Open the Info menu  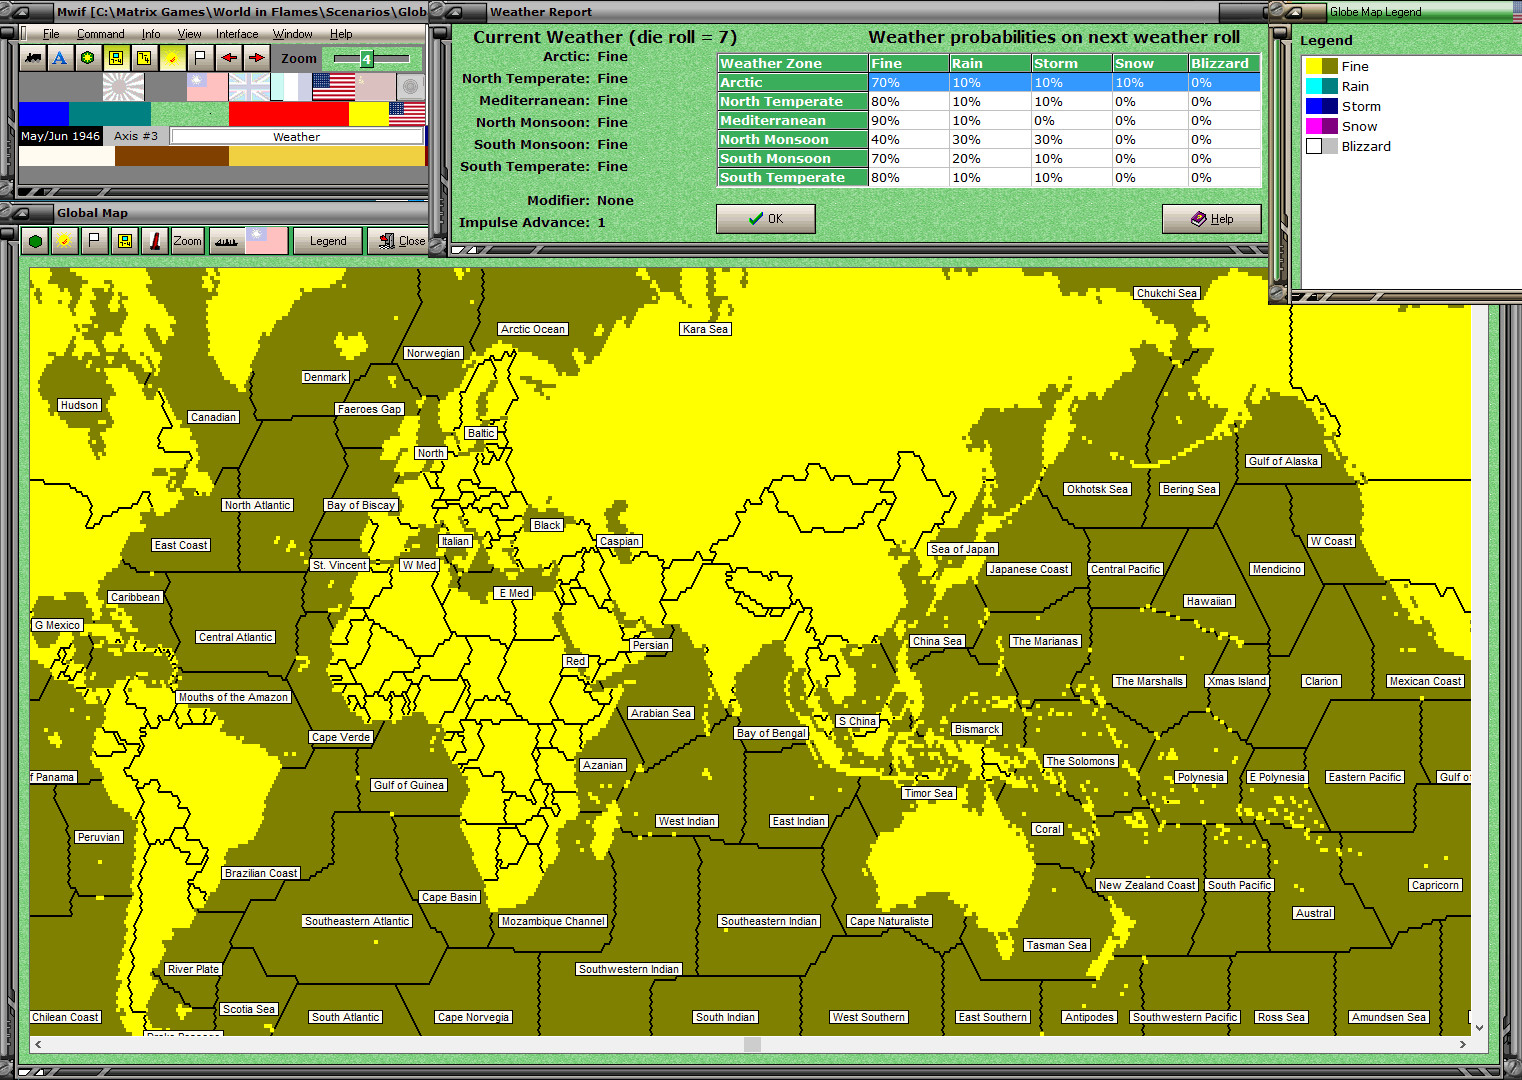point(151,34)
